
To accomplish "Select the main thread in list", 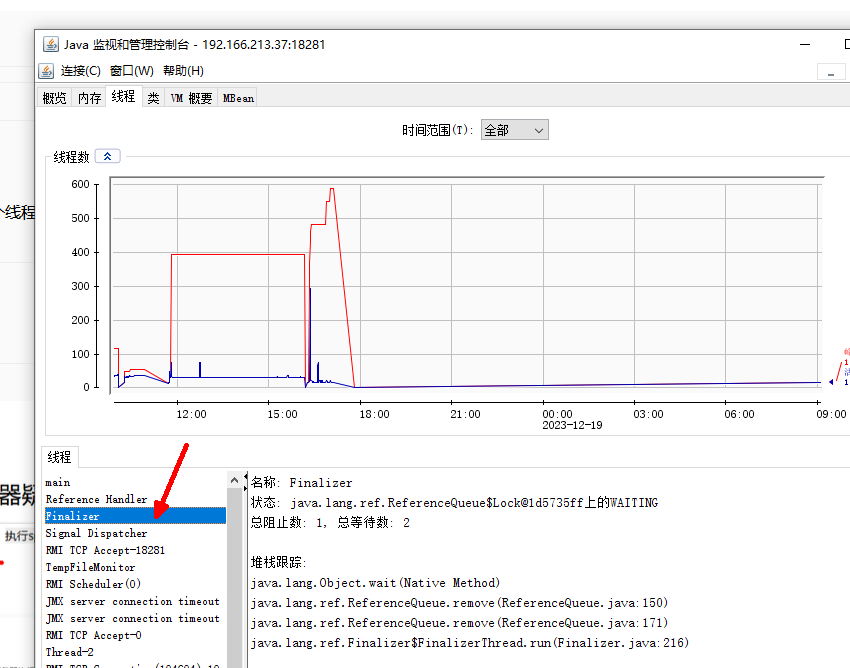I will coord(58,482).
